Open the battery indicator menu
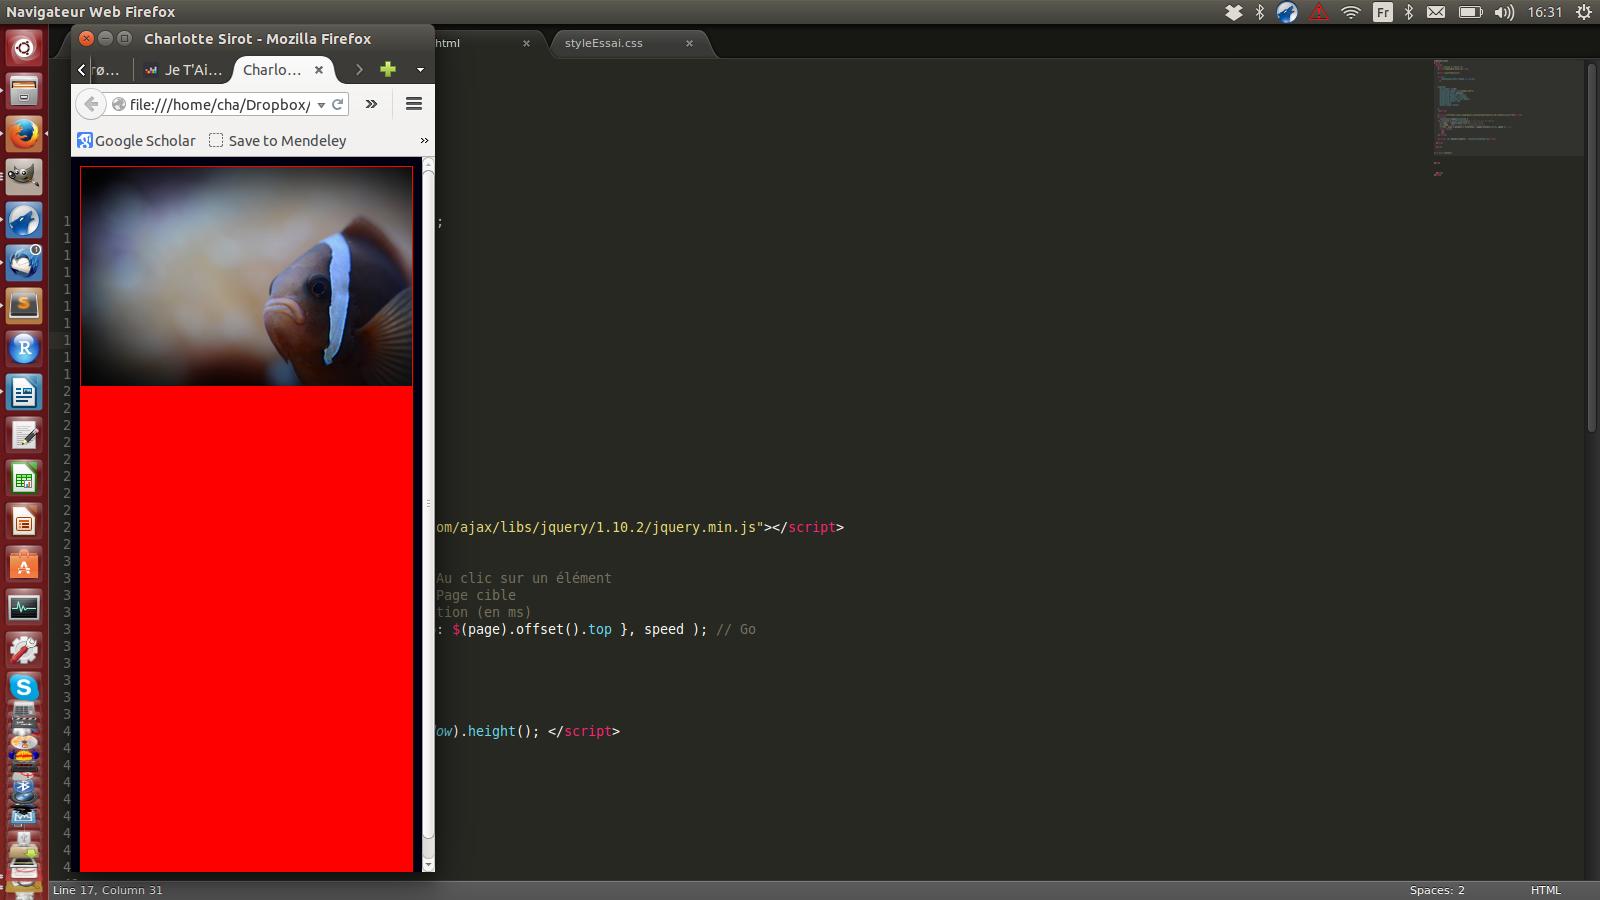 pos(1470,12)
